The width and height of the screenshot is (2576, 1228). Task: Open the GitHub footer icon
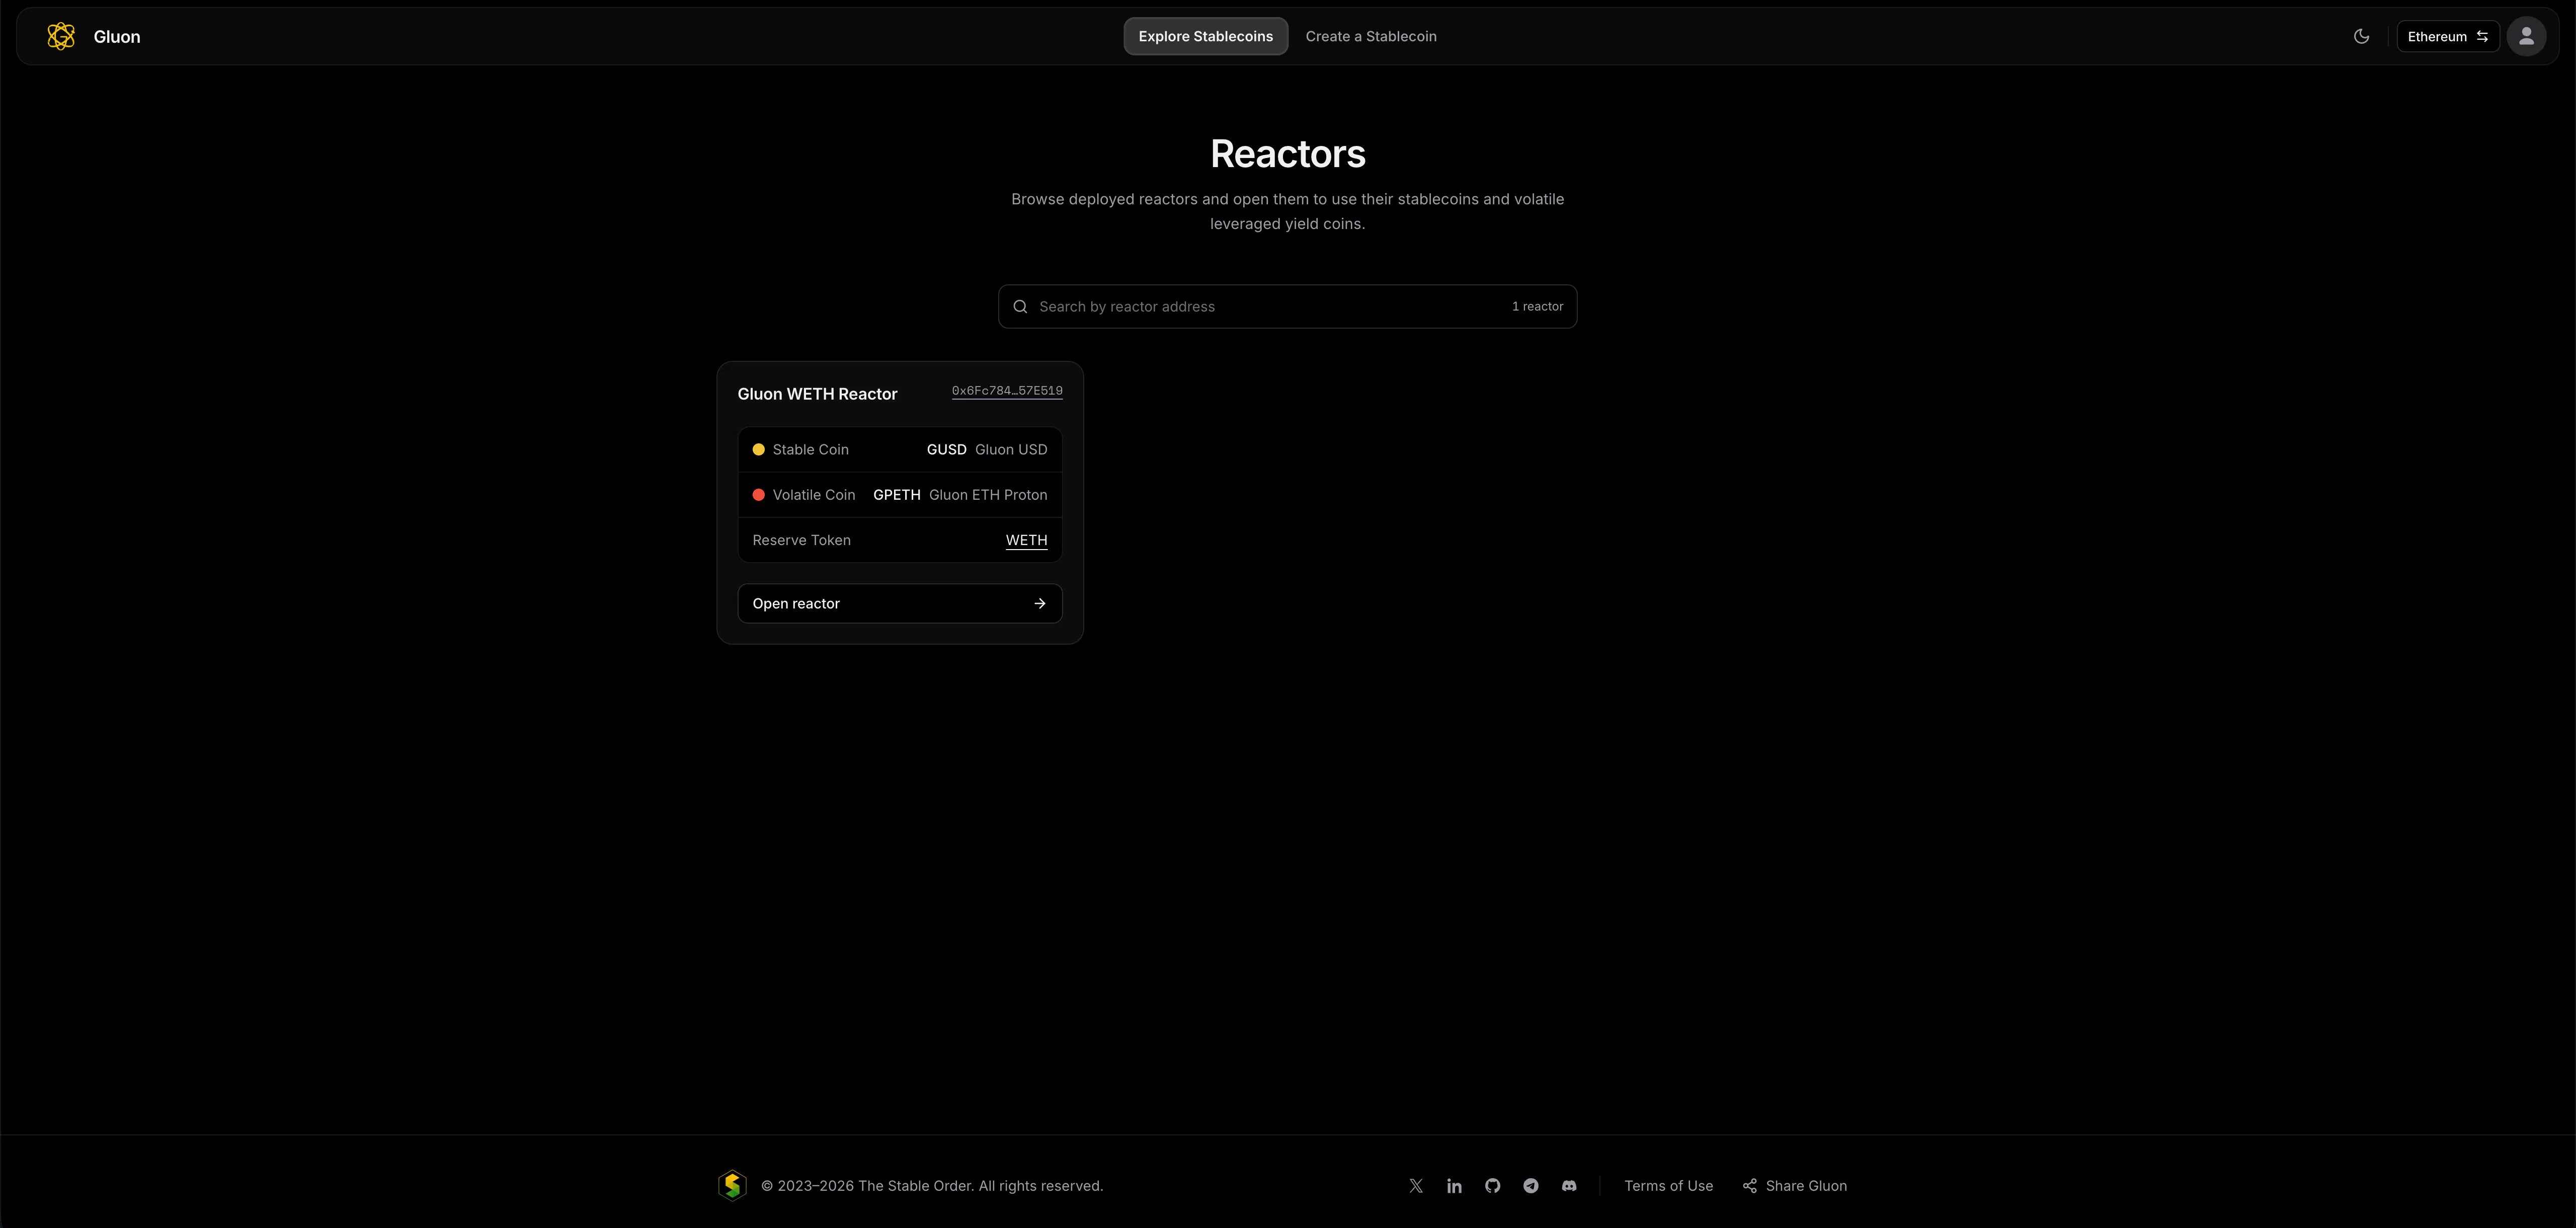pyautogui.click(x=1492, y=1185)
